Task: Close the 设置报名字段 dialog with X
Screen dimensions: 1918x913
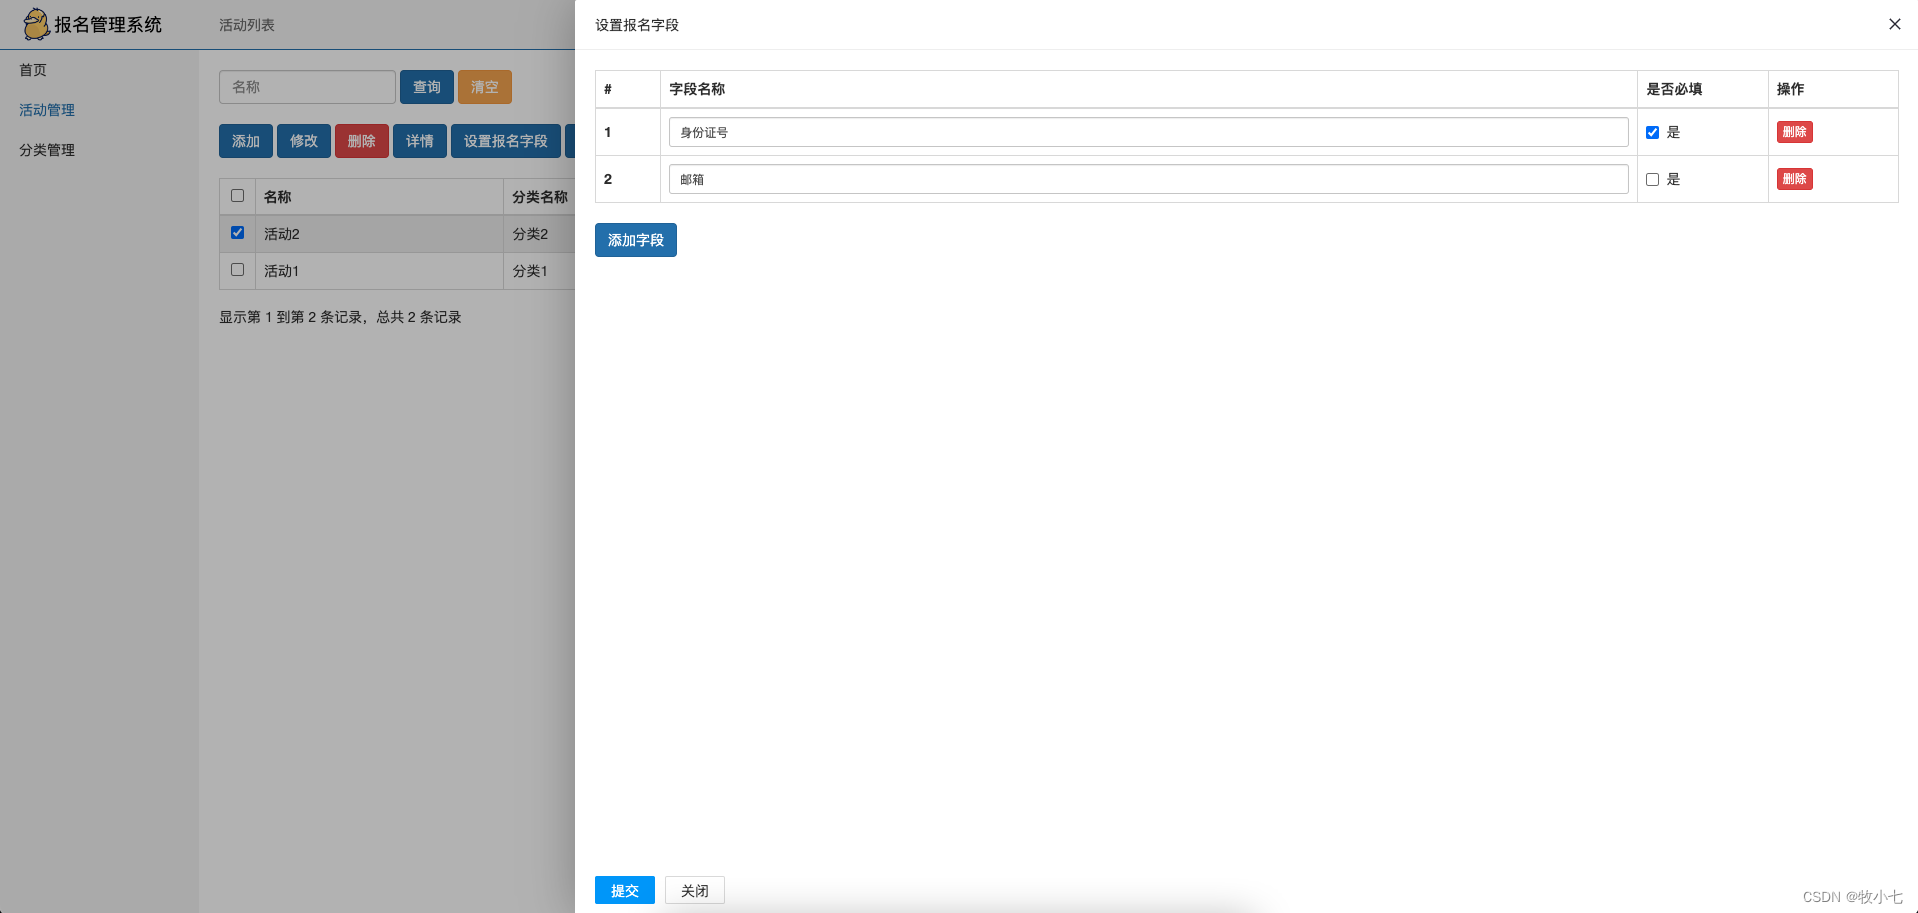Action: [1894, 24]
